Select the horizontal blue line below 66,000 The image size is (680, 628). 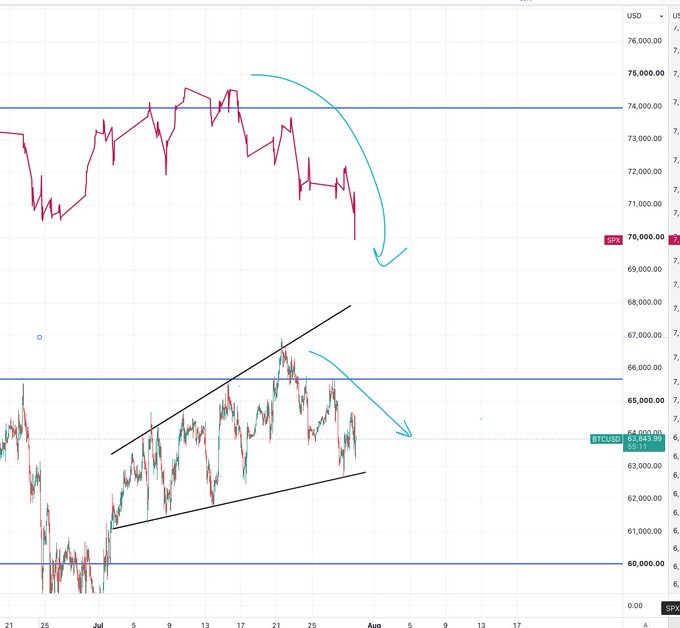pyautogui.click(x=311, y=379)
